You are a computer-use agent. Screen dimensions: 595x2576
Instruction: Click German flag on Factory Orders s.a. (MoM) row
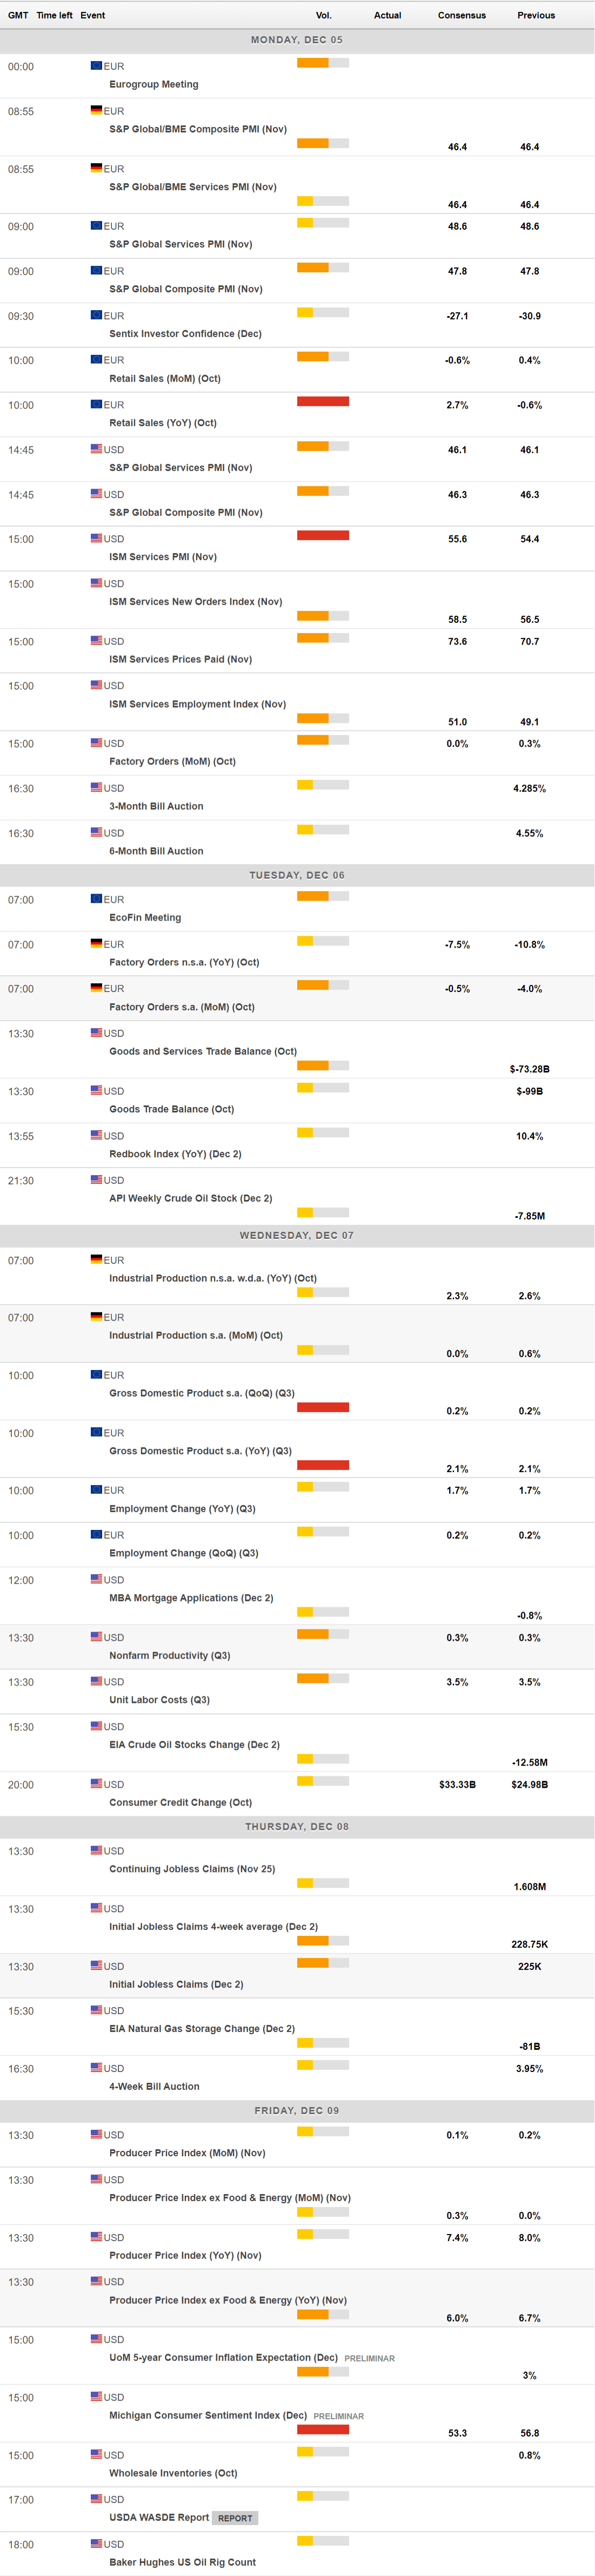pyautogui.click(x=96, y=988)
